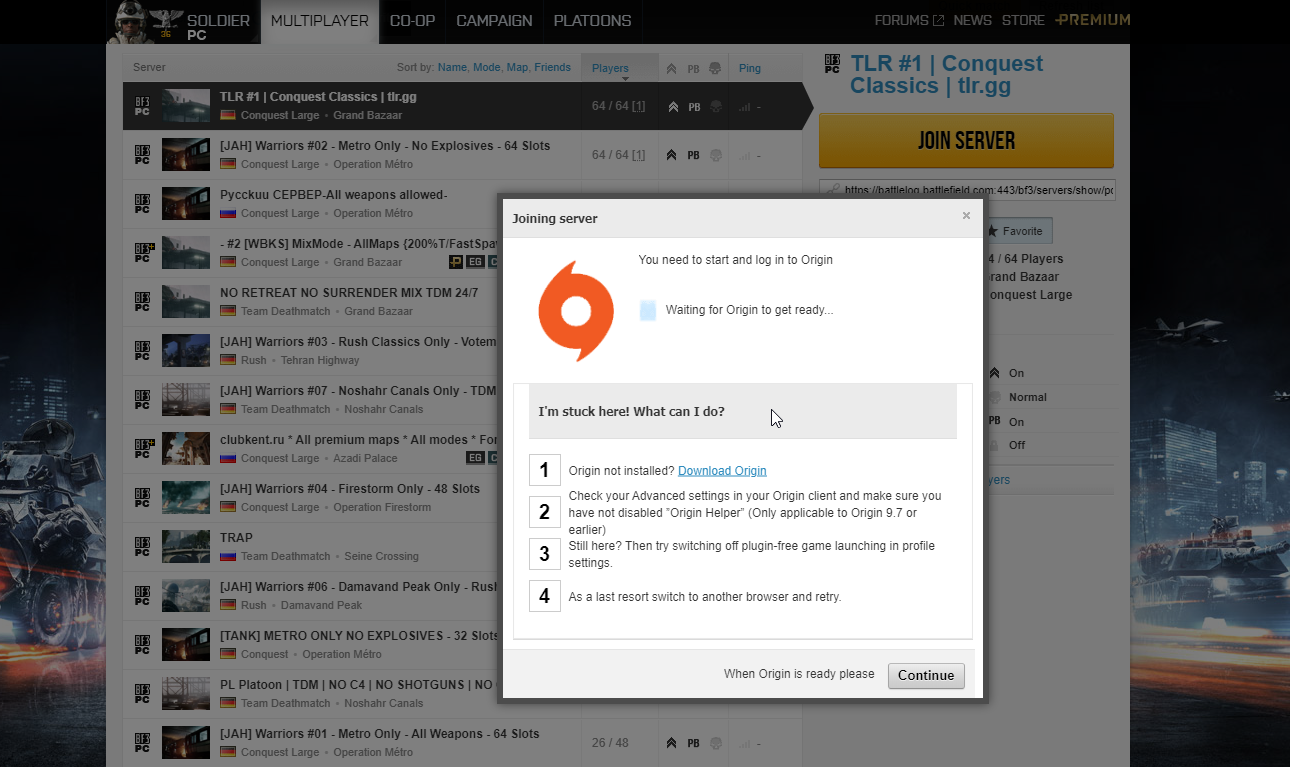Open the Platoons menu item
1290x767 pixels.
coord(592,21)
